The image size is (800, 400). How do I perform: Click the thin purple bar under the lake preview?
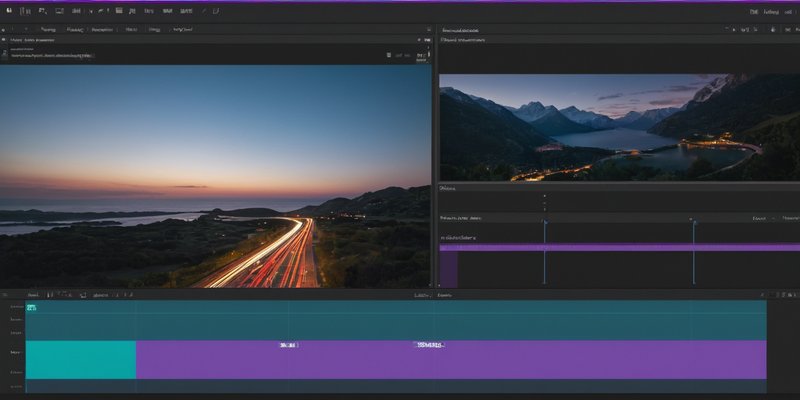coord(619,247)
